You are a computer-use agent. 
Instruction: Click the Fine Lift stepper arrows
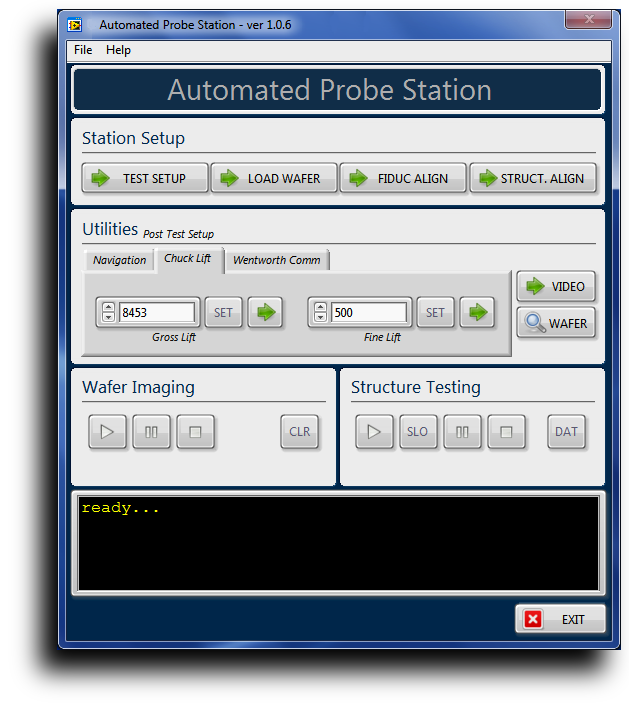(x=320, y=312)
